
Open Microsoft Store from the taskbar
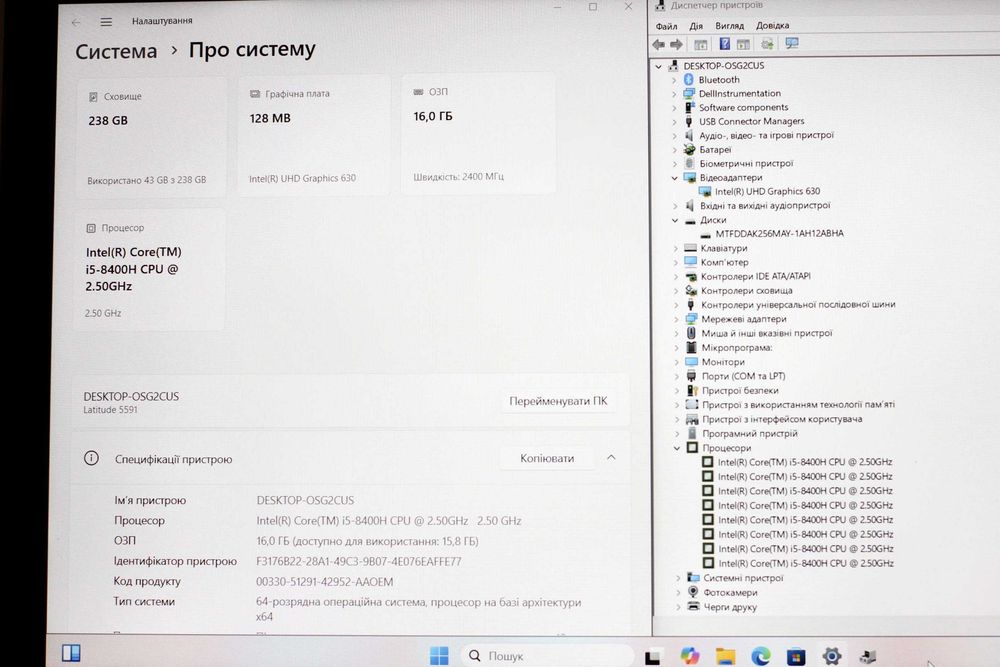click(x=796, y=656)
